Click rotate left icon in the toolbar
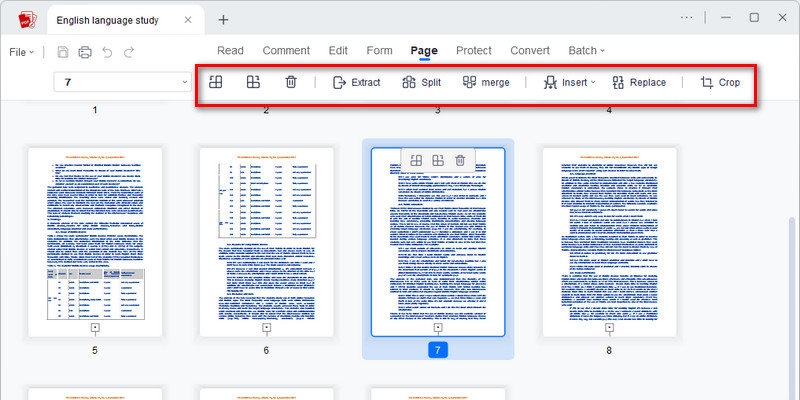 pyautogui.click(x=216, y=82)
